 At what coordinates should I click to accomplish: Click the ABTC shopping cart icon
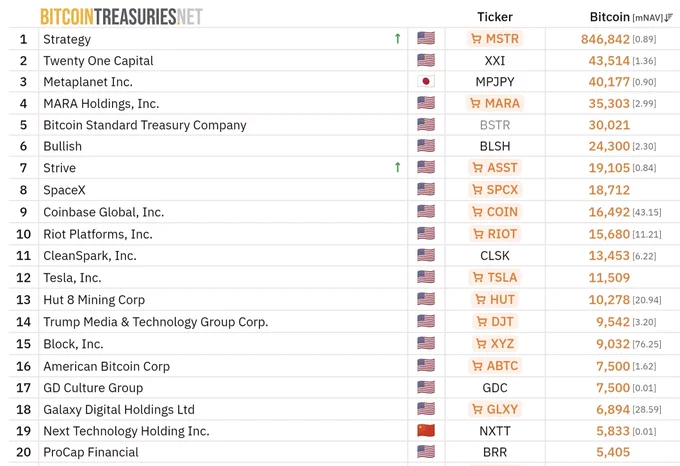(477, 366)
